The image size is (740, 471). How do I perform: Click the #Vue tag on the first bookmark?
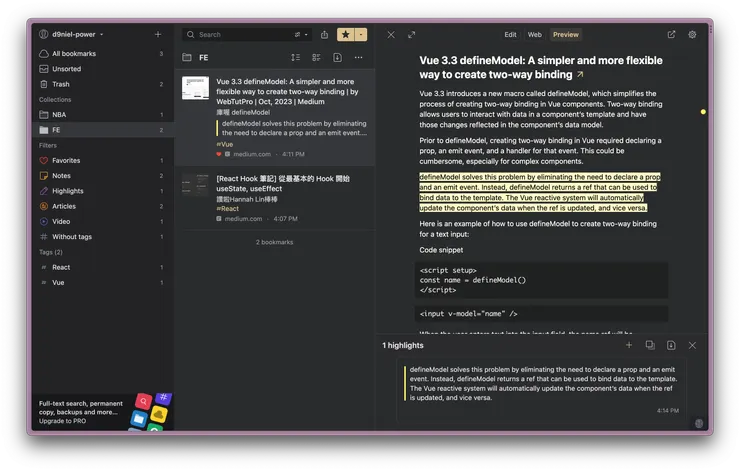225,144
